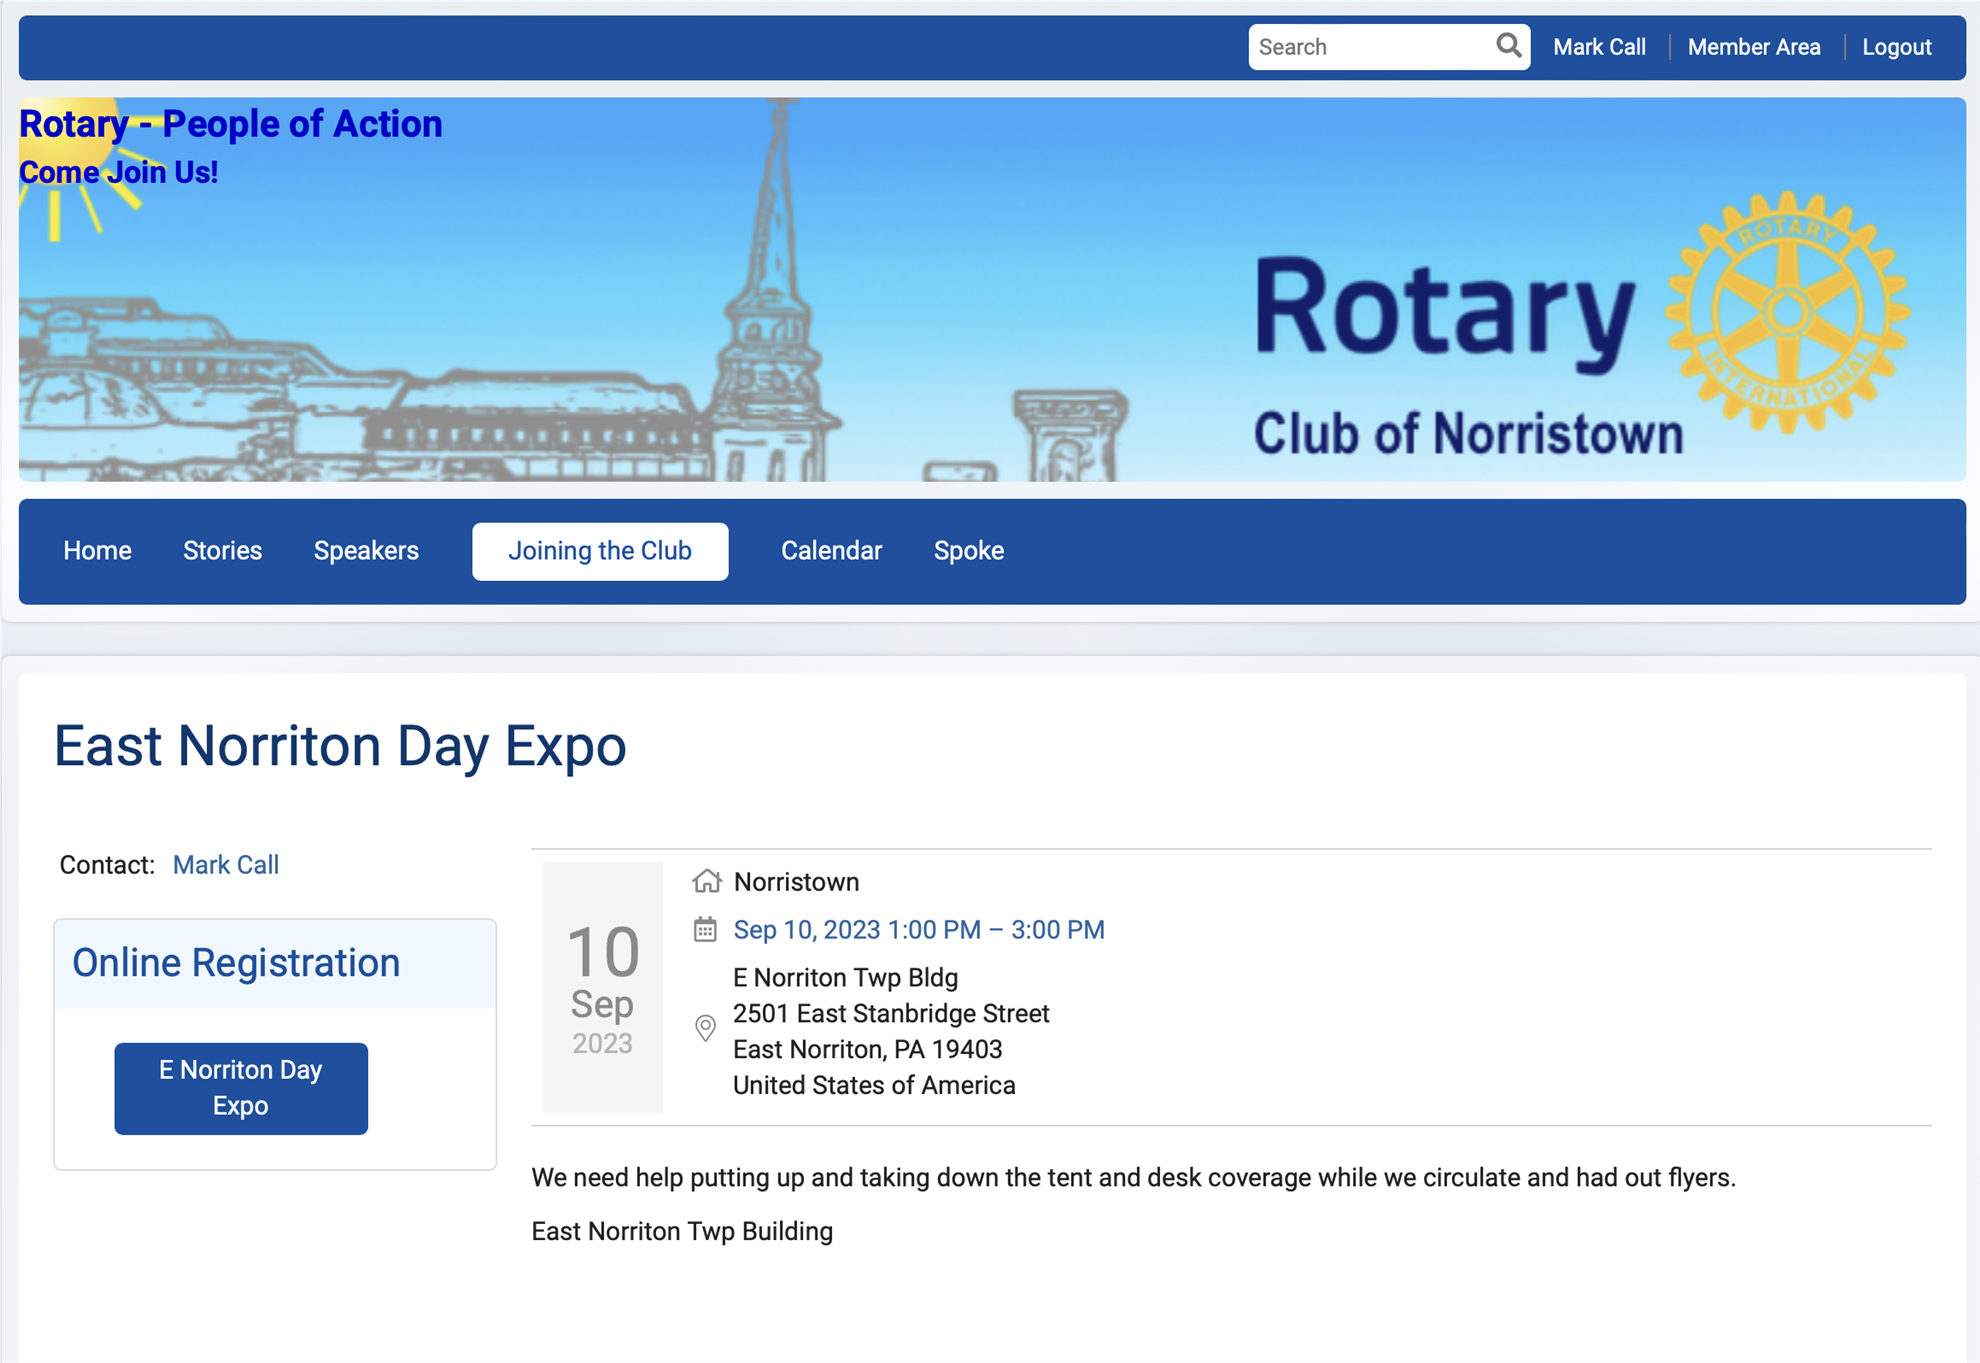Image resolution: width=1980 pixels, height=1363 pixels.
Task: Register via the E Norriton Day Expo button
Action: pos(241,1088)
